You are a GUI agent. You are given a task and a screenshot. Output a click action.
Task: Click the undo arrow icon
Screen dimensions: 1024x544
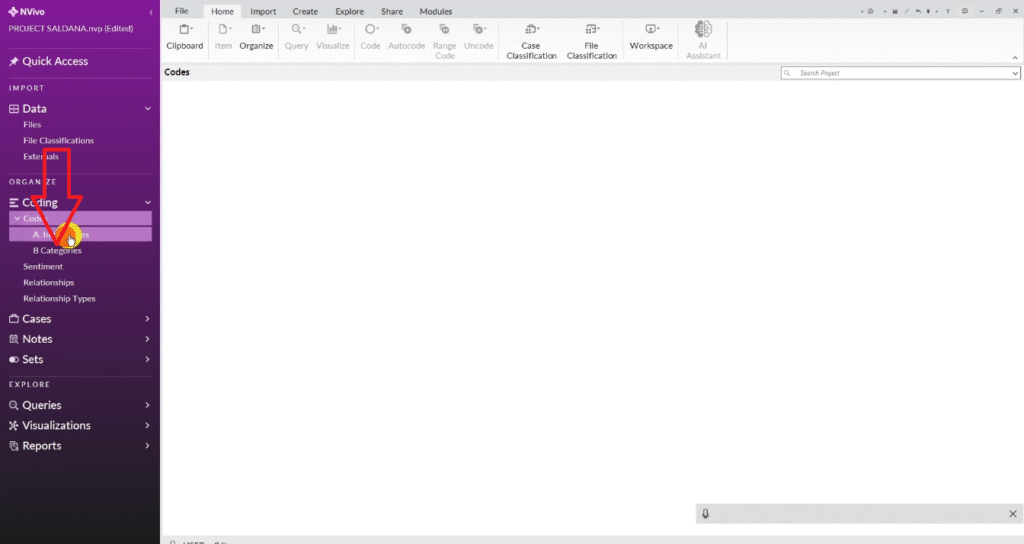click(x=918, y=11)
